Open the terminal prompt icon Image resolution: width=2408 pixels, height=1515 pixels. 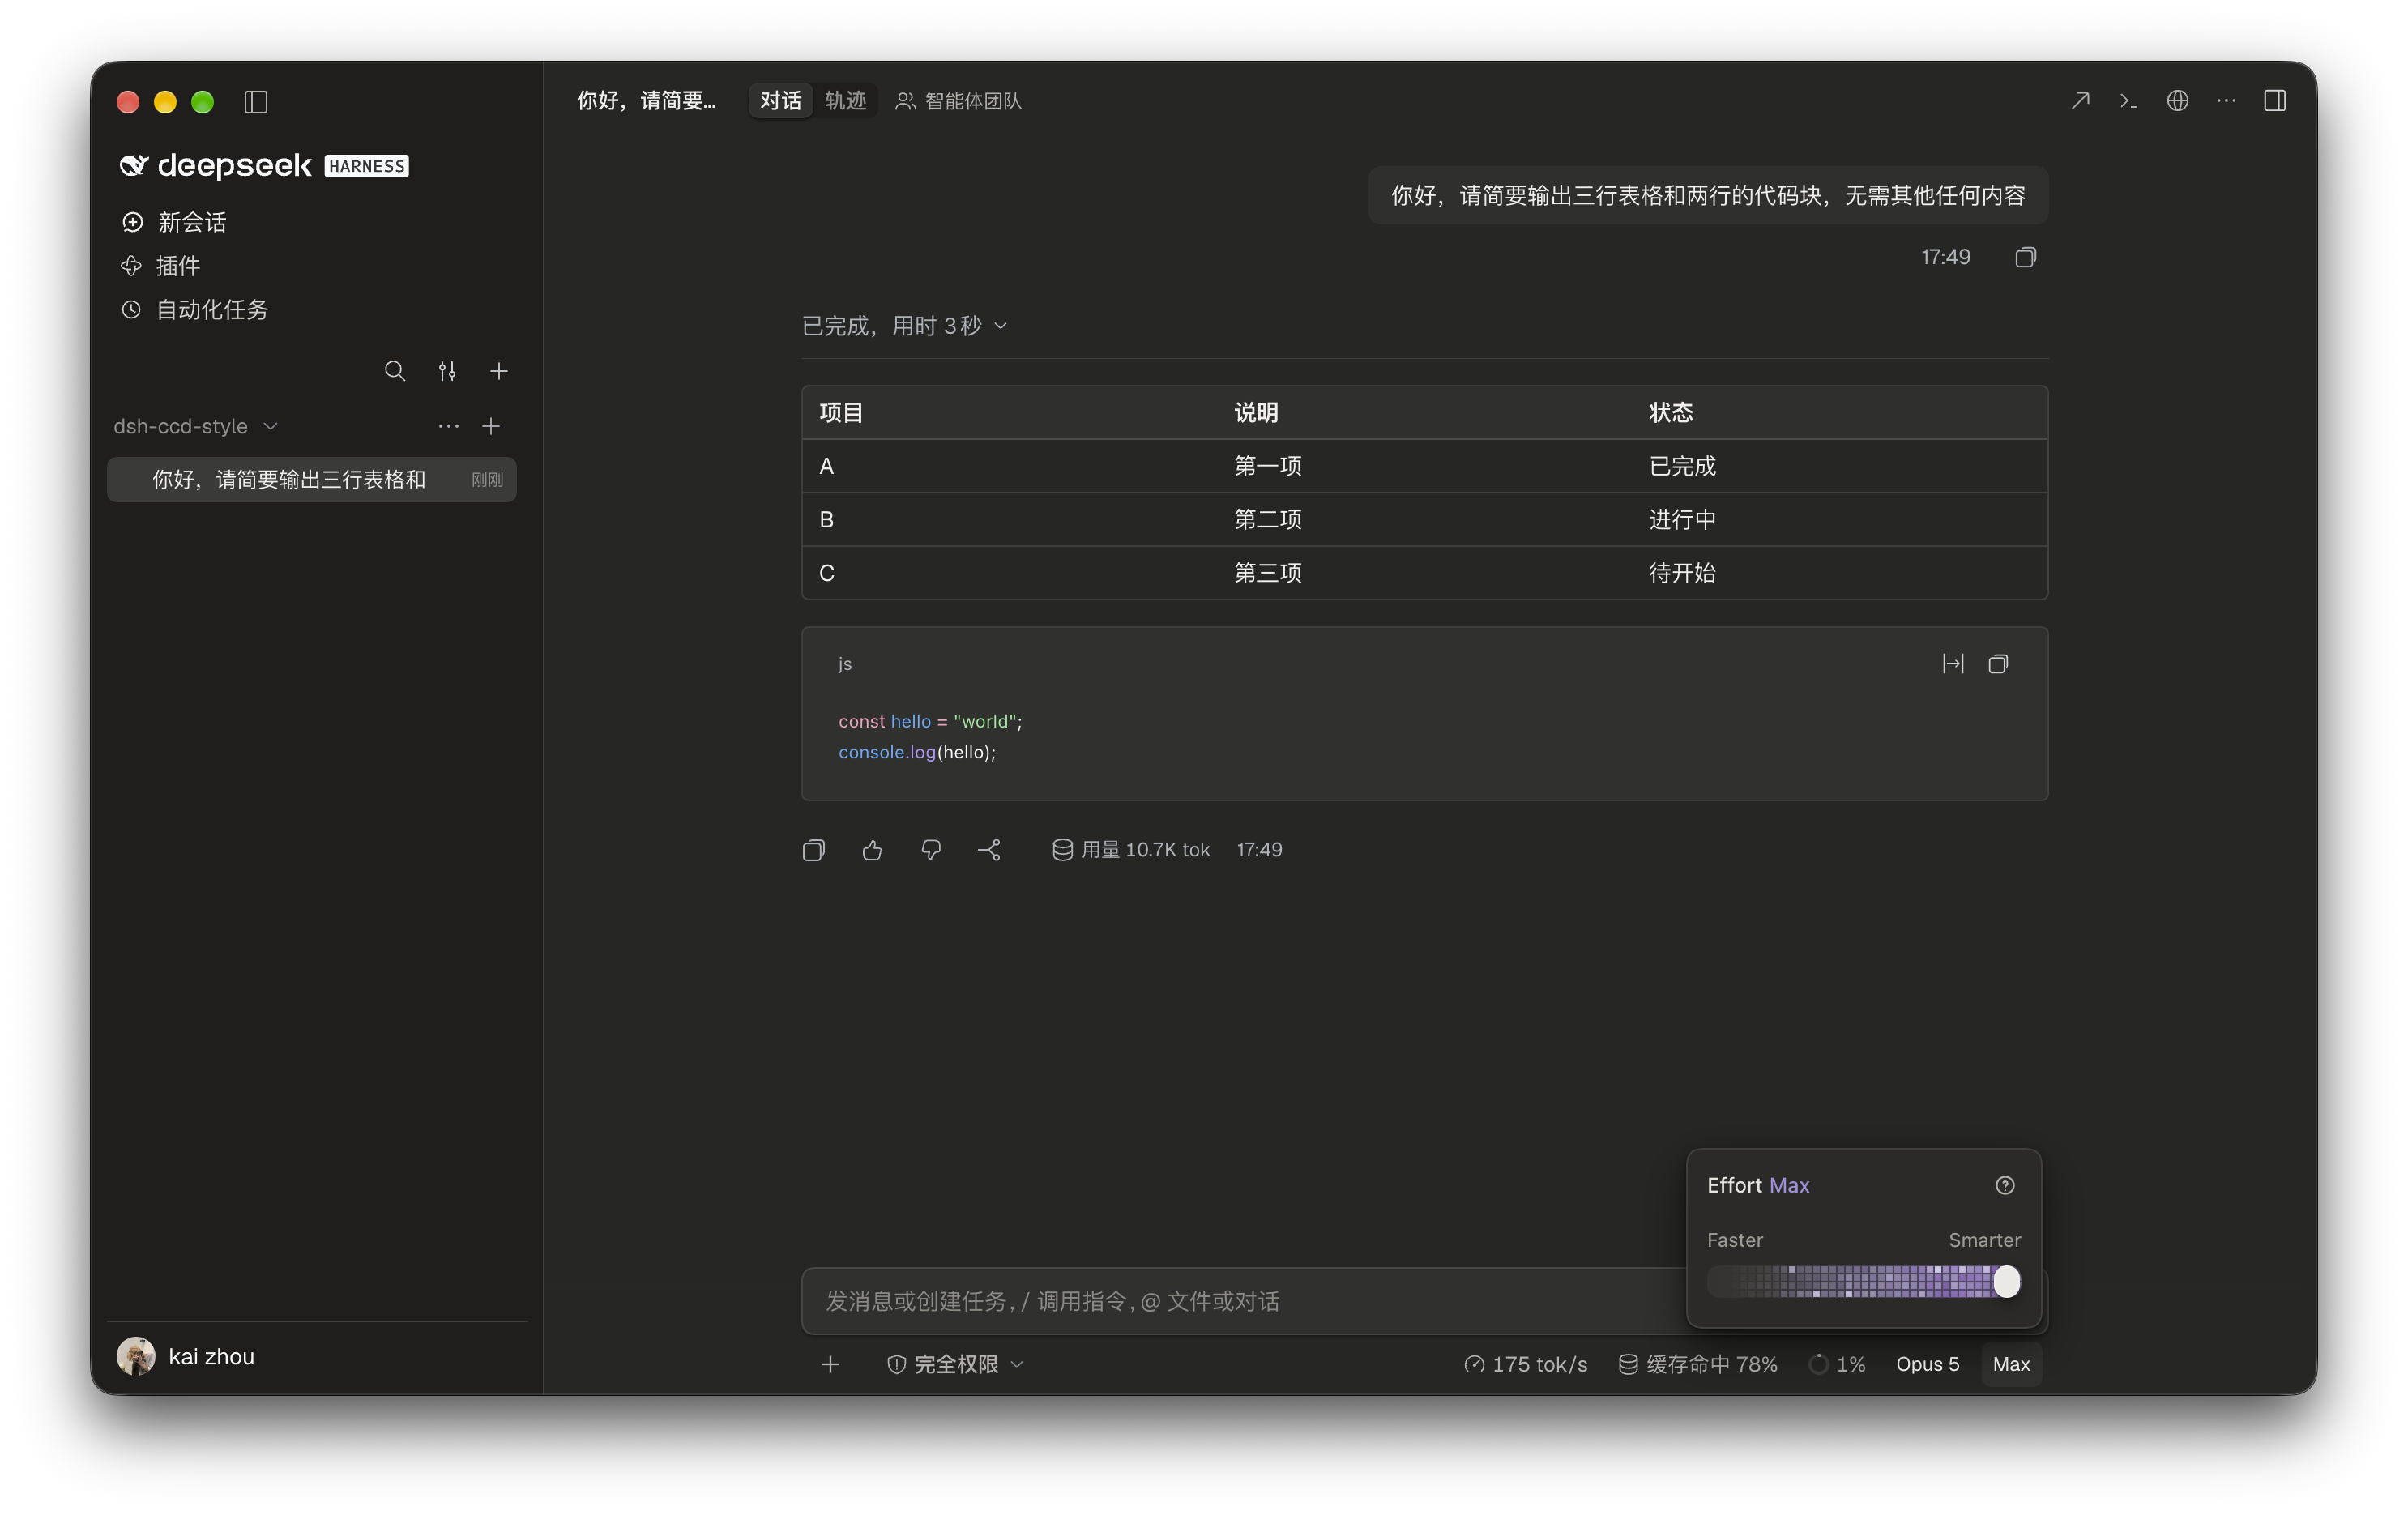(x=2129, y=101)
